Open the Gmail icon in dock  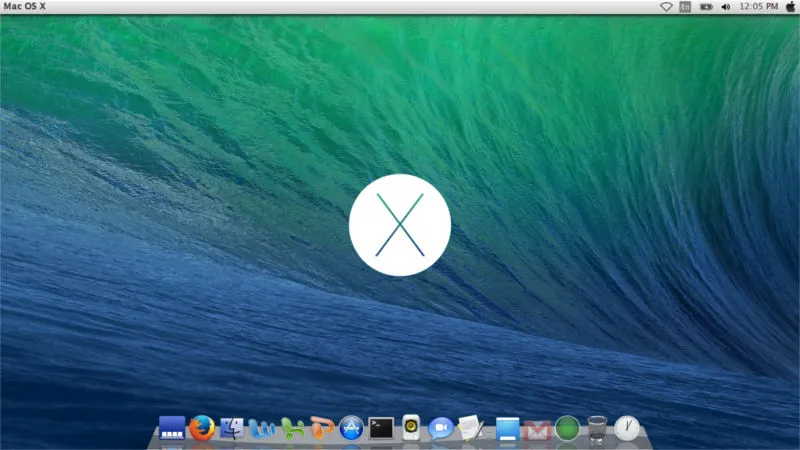538,430
